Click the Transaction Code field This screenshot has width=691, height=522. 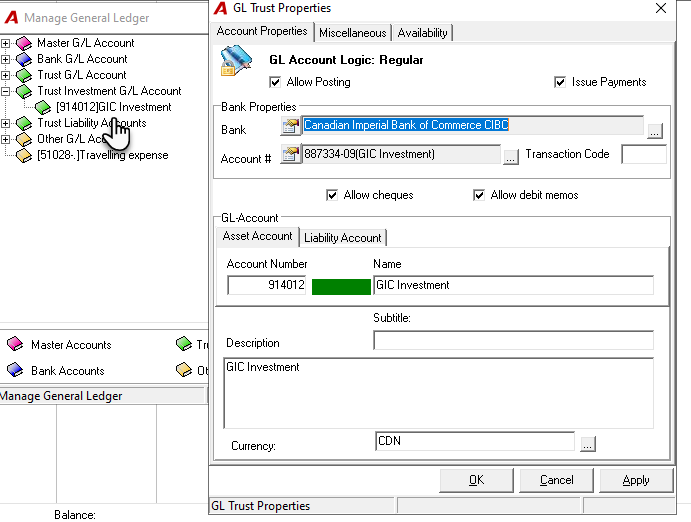(x=644, y=154)
